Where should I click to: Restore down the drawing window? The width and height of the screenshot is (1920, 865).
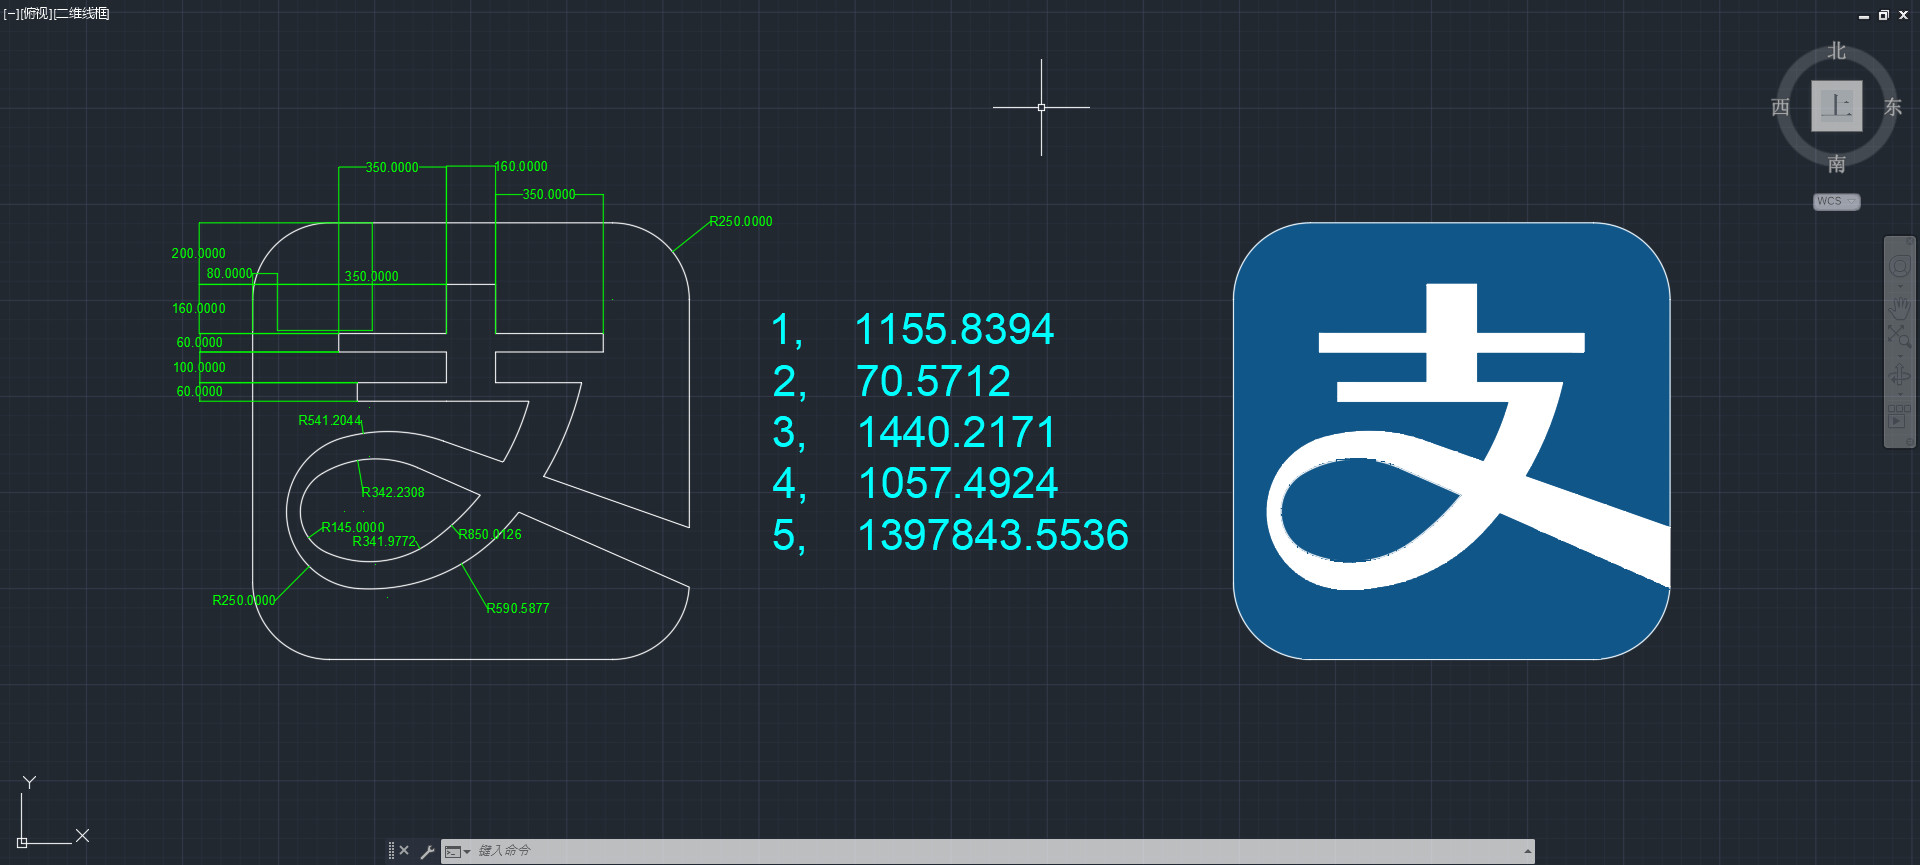[1884, 15]
